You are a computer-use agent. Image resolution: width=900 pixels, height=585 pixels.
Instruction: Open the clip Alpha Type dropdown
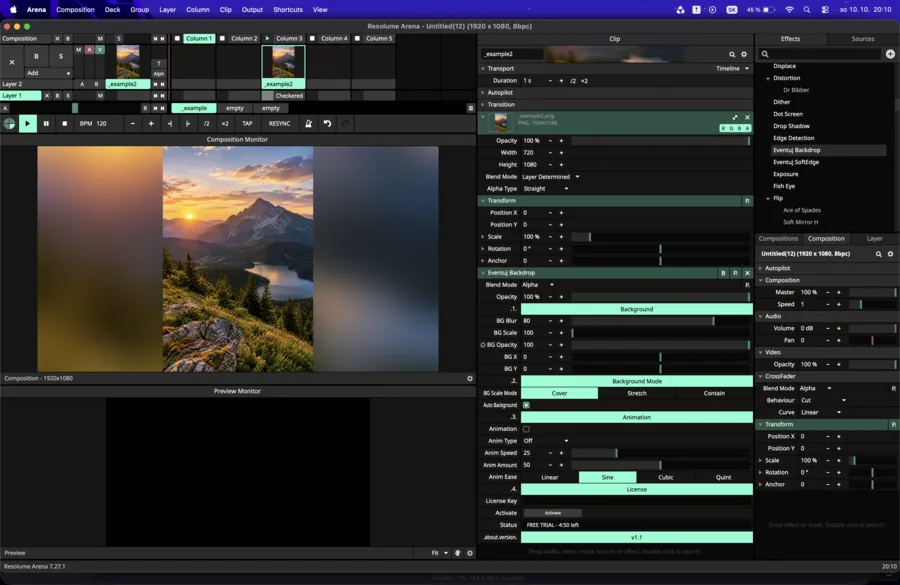[x=545, y=189]
